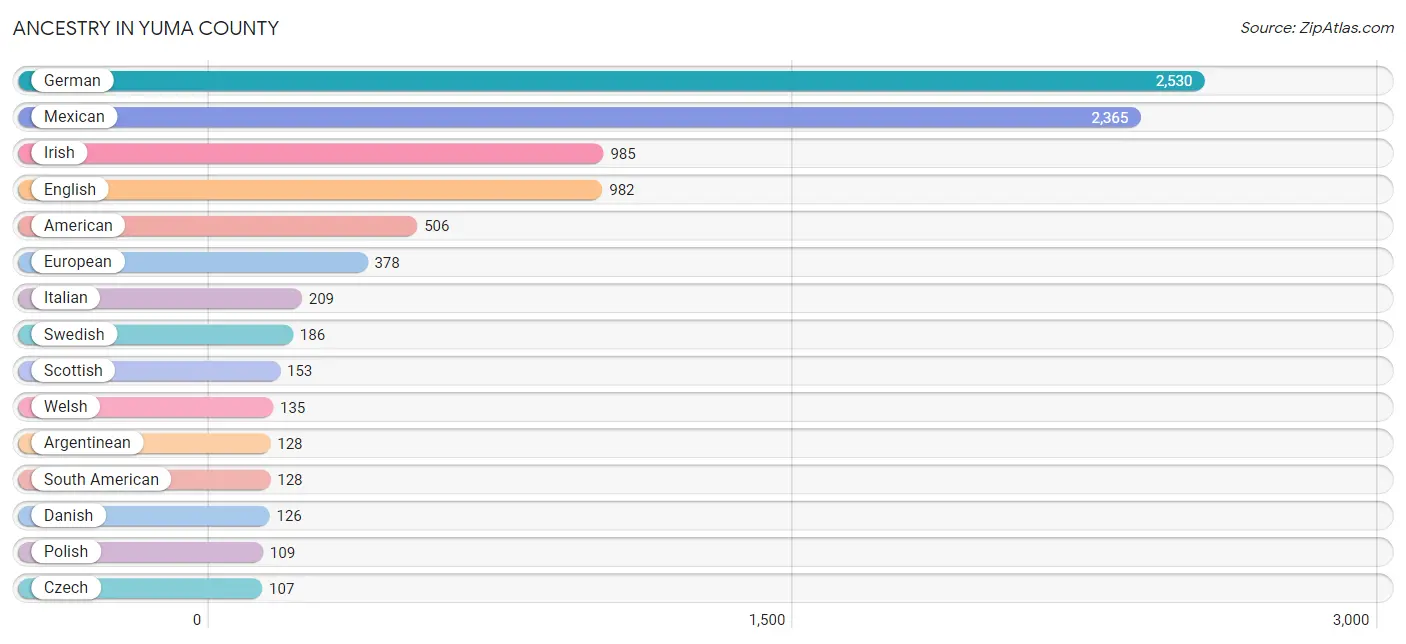The image size is (1406, 644).
Task: Click the 128 value beside Argentinean
Action: coord(290,444)
